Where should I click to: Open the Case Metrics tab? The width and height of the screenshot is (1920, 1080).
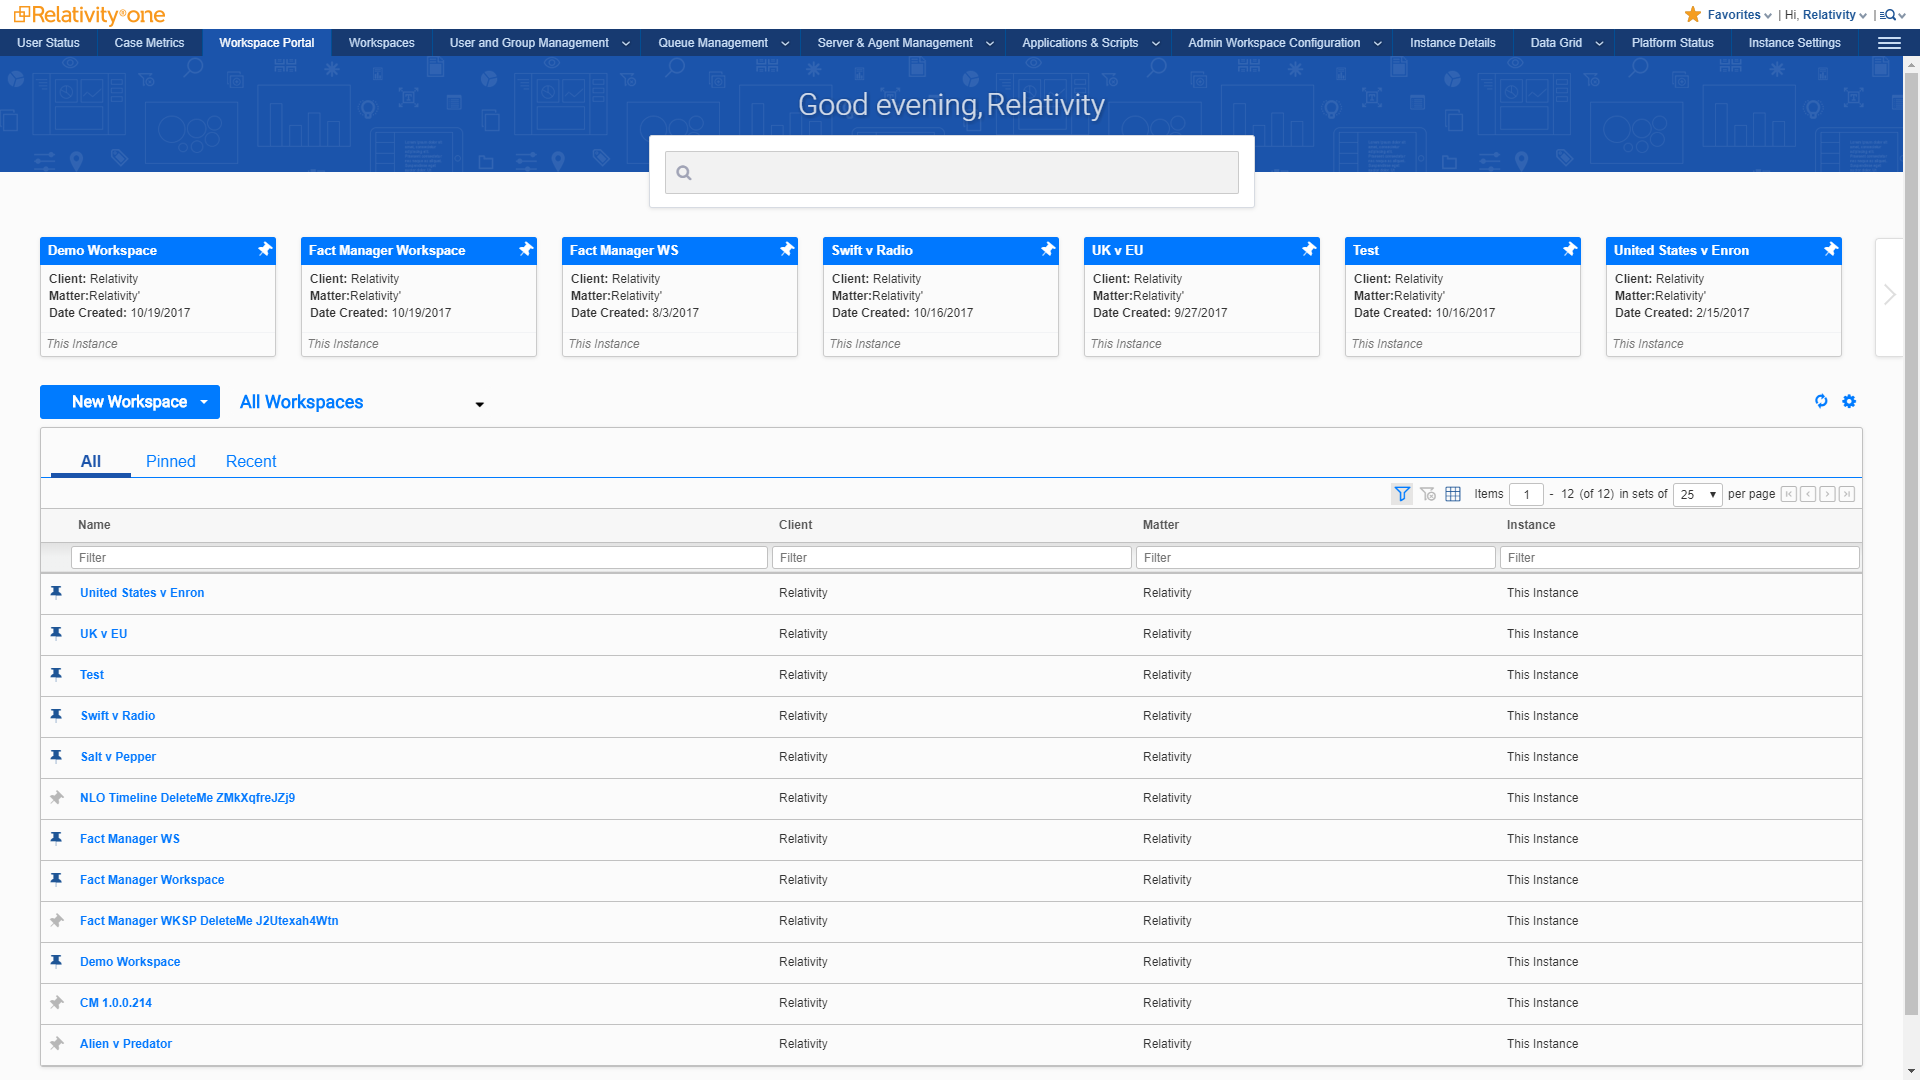tap(149, 43)
